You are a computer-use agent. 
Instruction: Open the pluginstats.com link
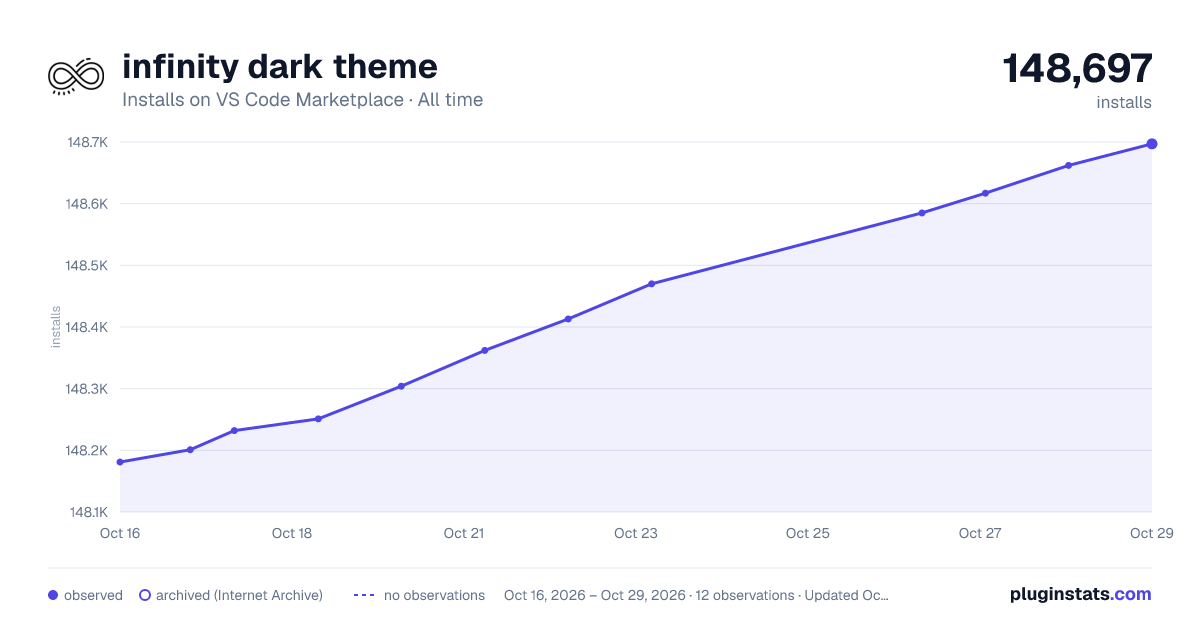[x=1080, y=594]
